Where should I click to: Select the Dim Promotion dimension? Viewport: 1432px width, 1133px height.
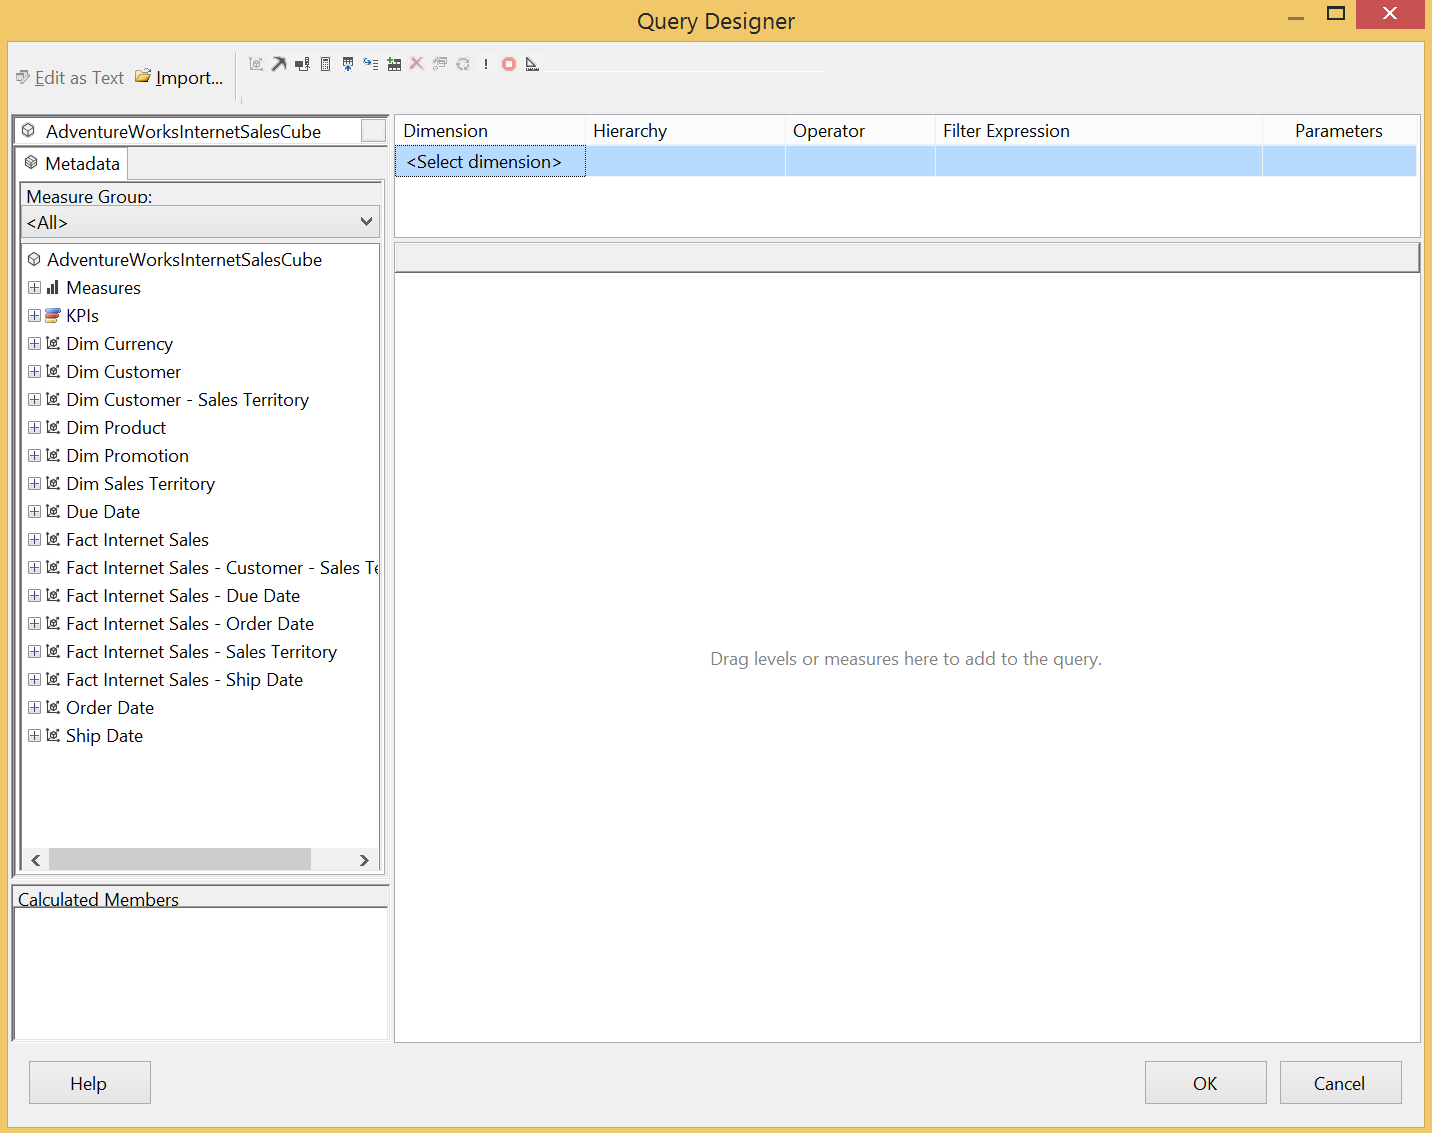tap(127, 456)
